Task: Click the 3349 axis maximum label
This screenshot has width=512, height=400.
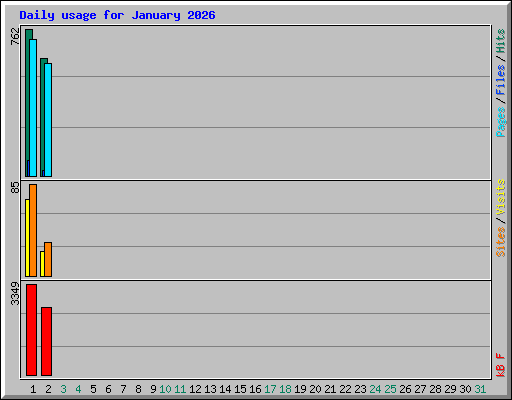Action: (x=15, y=294)
